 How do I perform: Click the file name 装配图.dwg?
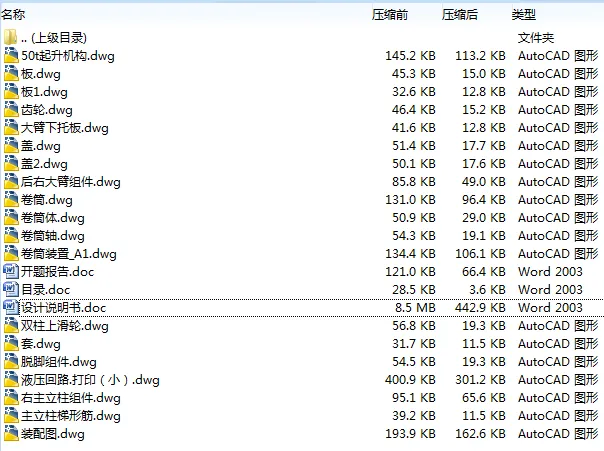53,434
